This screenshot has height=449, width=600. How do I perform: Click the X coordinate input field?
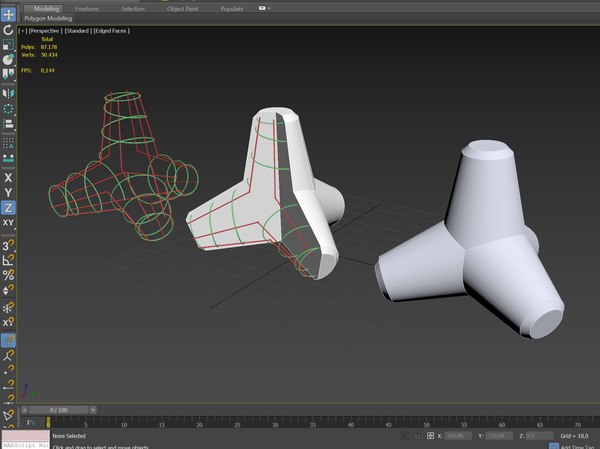tap(458, 436)
